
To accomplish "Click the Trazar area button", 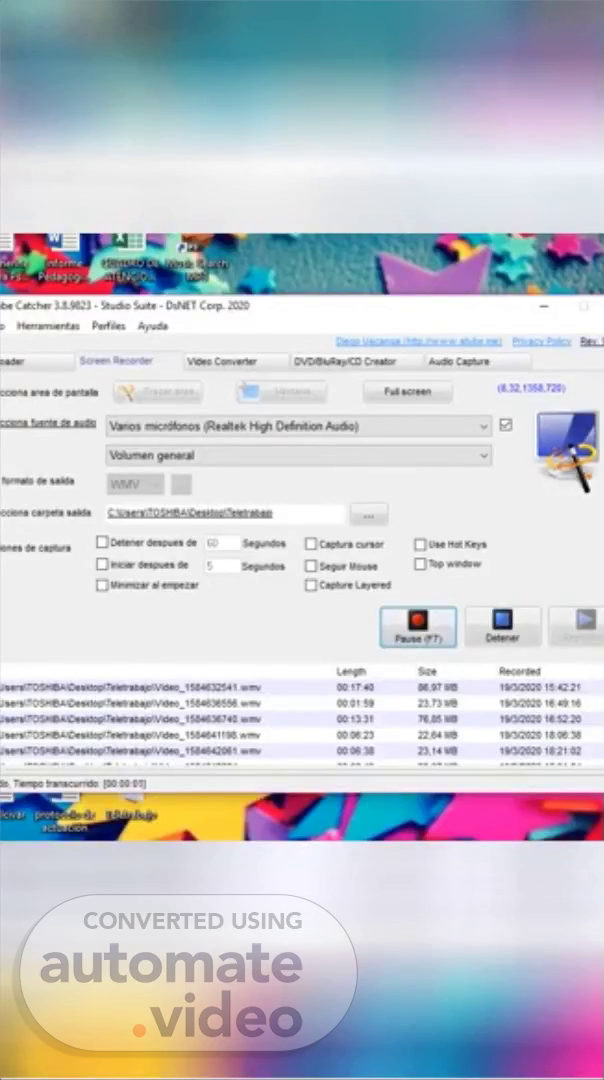I will click(158, 392).
